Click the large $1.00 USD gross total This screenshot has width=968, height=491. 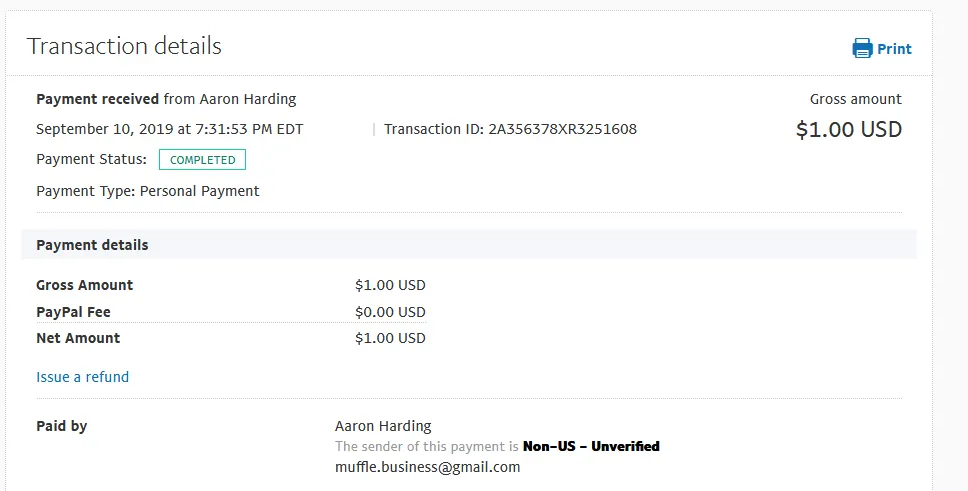[848, 130]
